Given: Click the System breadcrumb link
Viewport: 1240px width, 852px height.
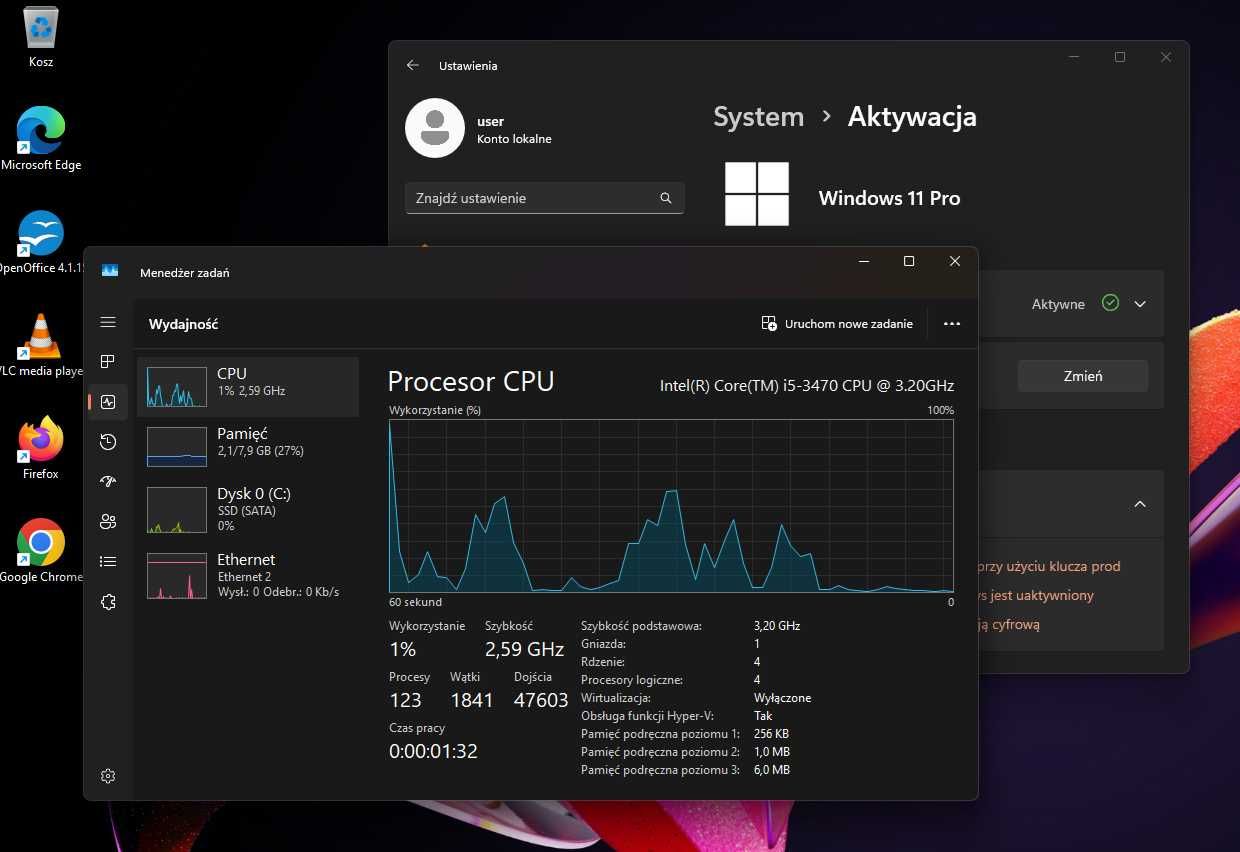Looking at the screenshot, I should [758, 117].
